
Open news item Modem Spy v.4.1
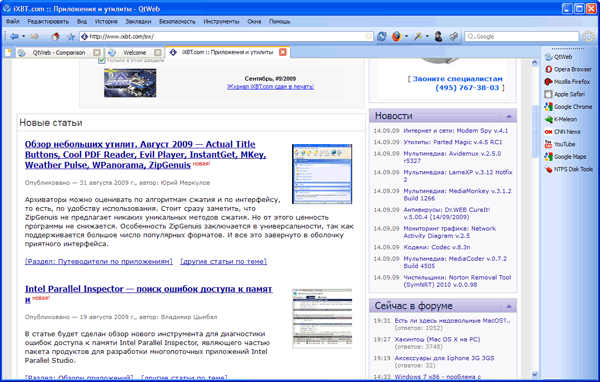(x=456, y=131)
